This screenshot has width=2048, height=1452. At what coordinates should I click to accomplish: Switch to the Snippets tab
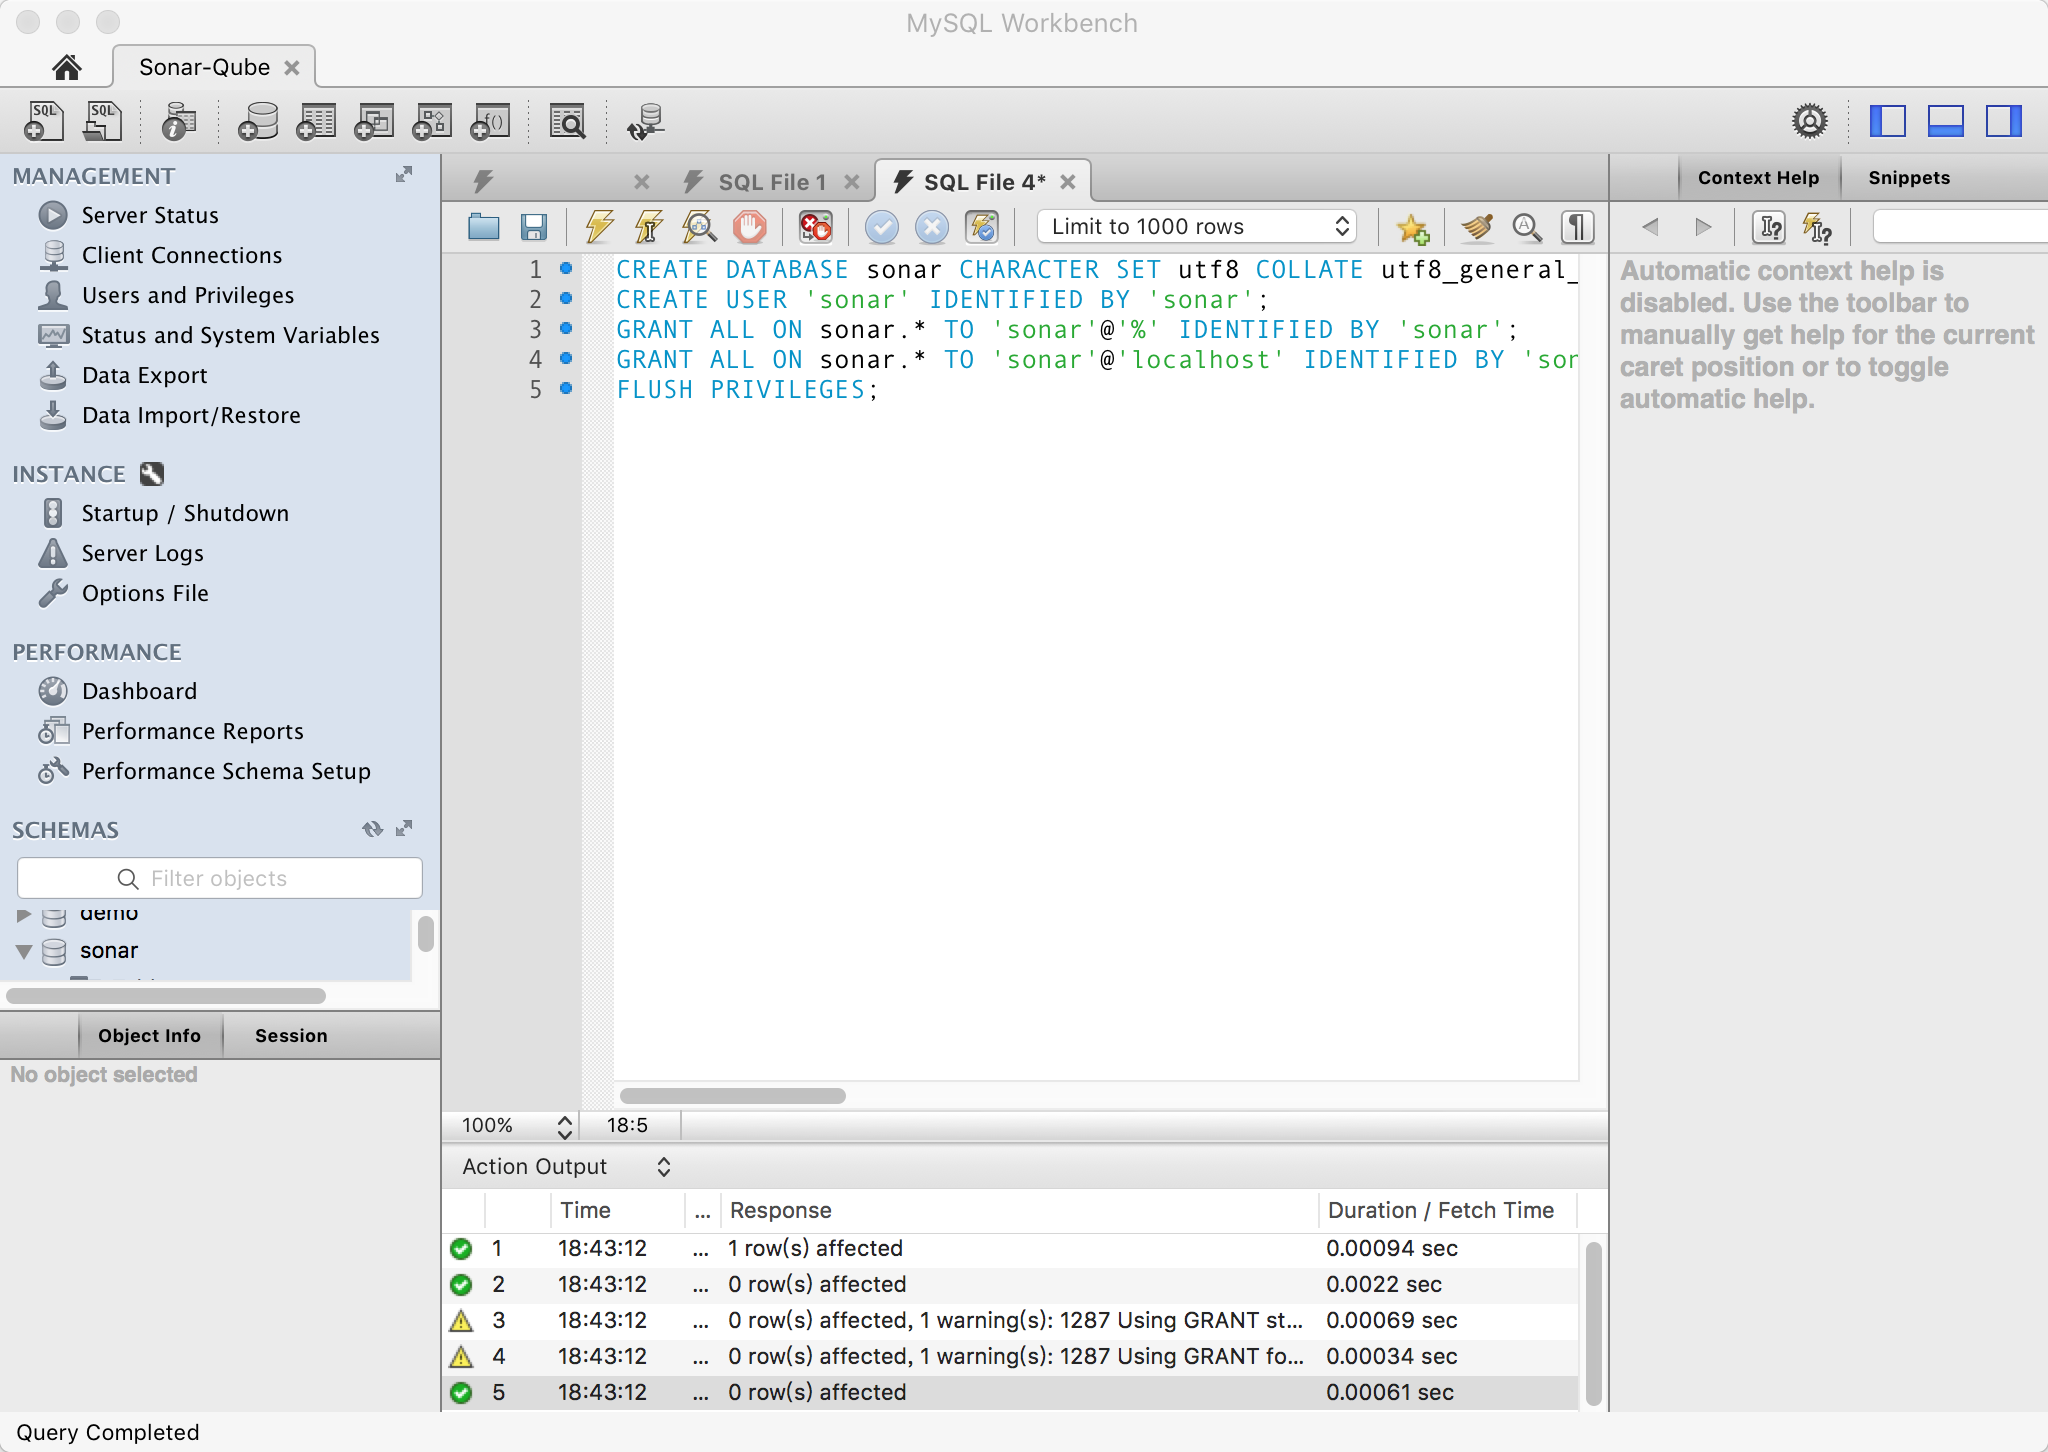coord(1909,178)
